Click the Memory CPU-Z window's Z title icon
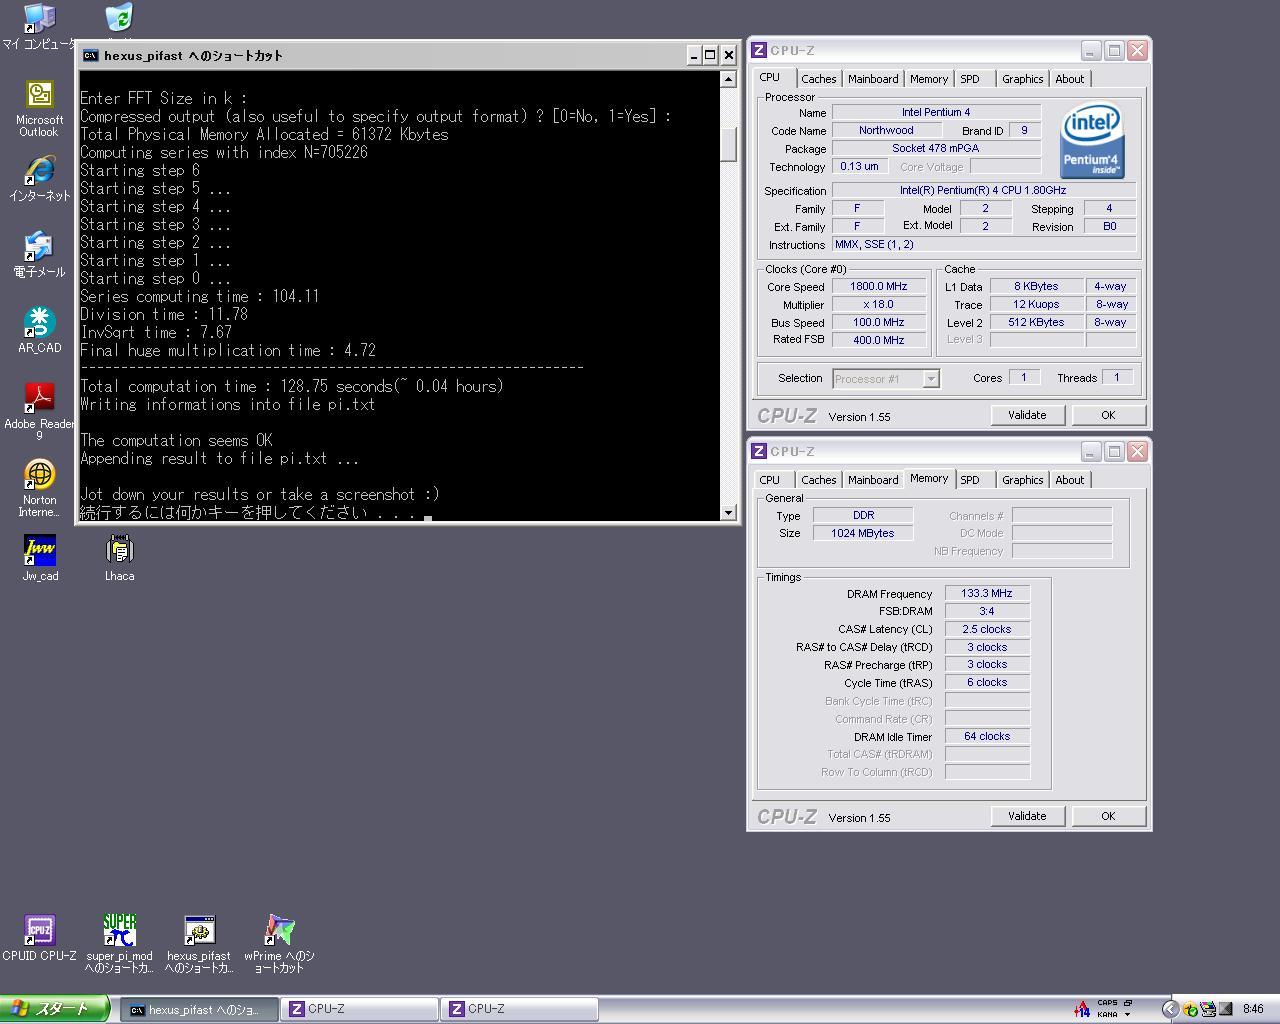 [759, 451]
